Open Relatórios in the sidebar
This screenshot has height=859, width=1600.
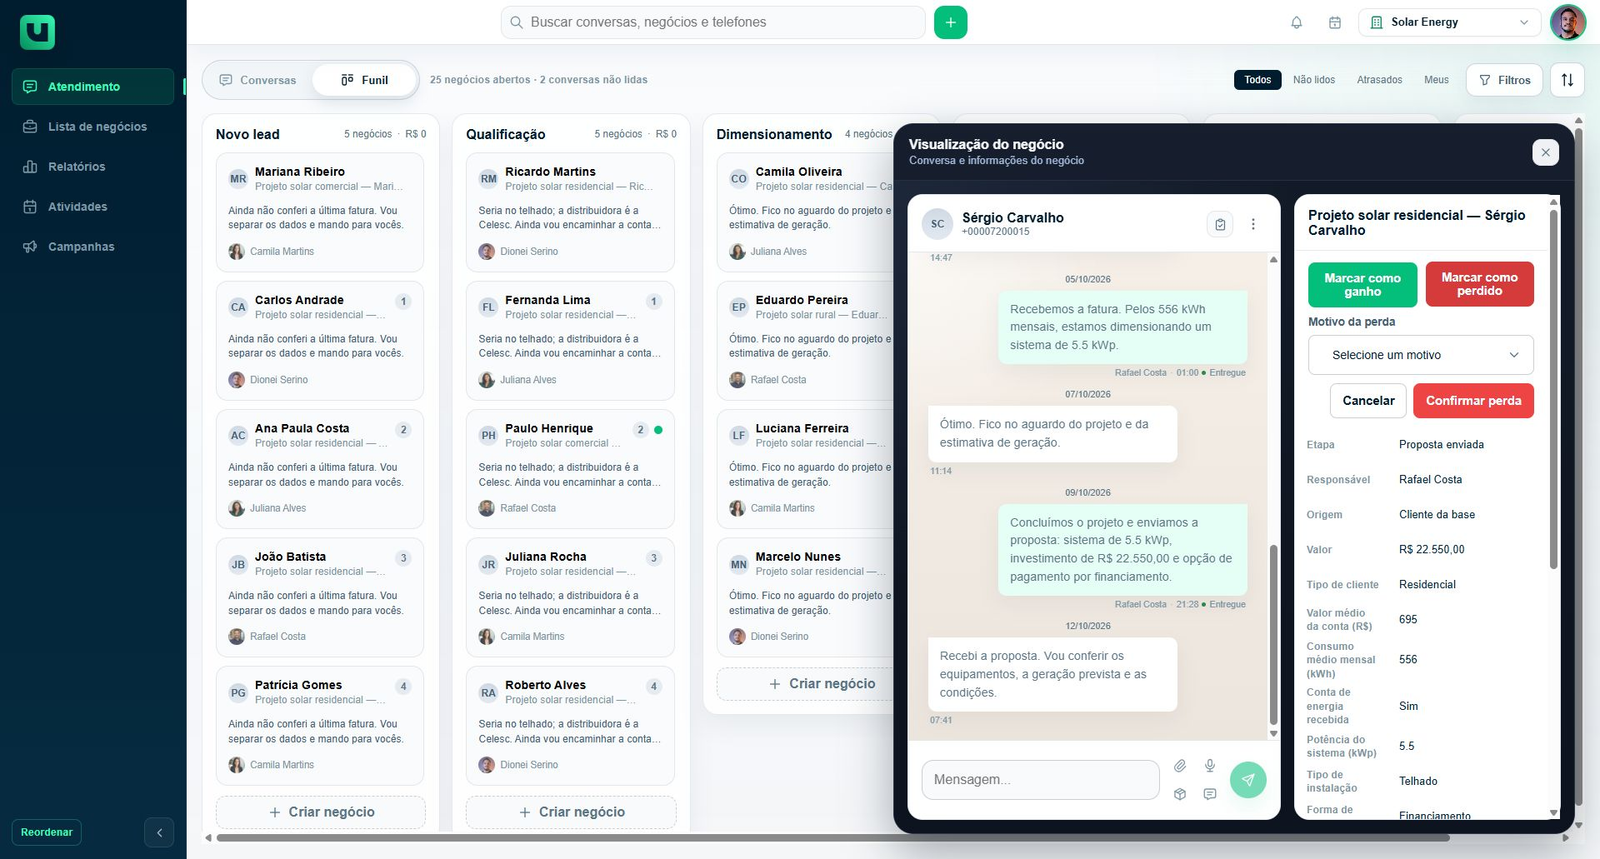93,167
